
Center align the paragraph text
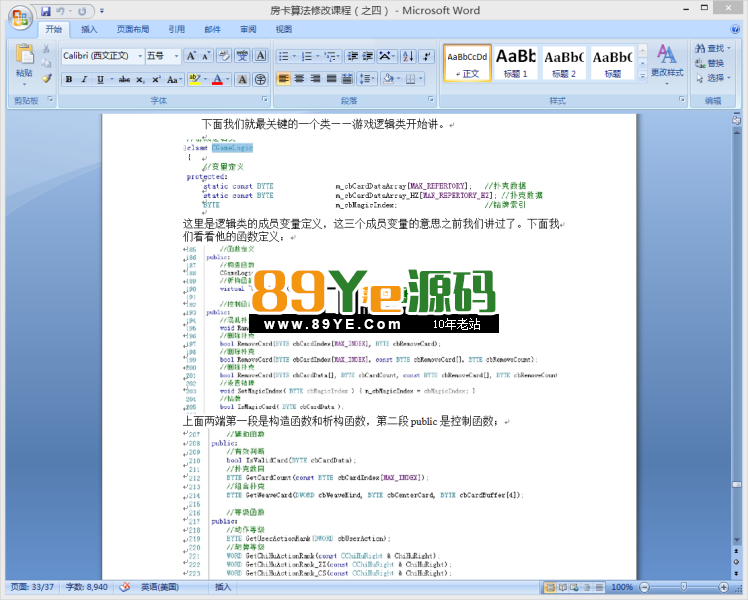(x=300, y=78)
